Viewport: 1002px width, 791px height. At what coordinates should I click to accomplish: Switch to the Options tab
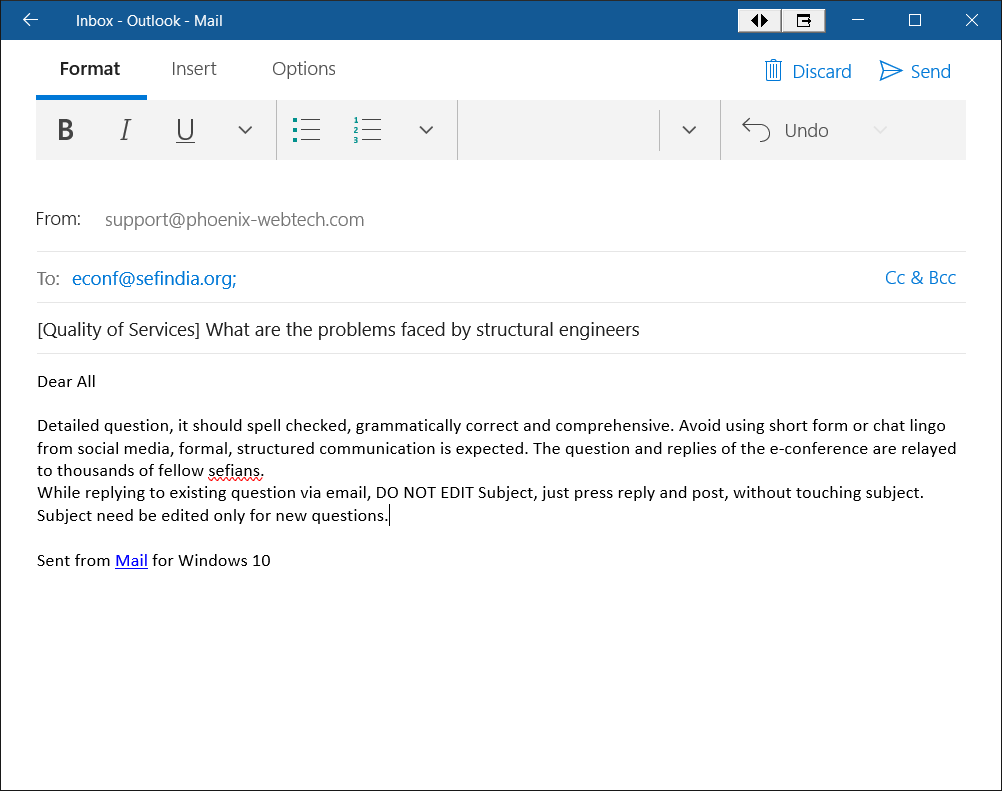coord(304,69)
